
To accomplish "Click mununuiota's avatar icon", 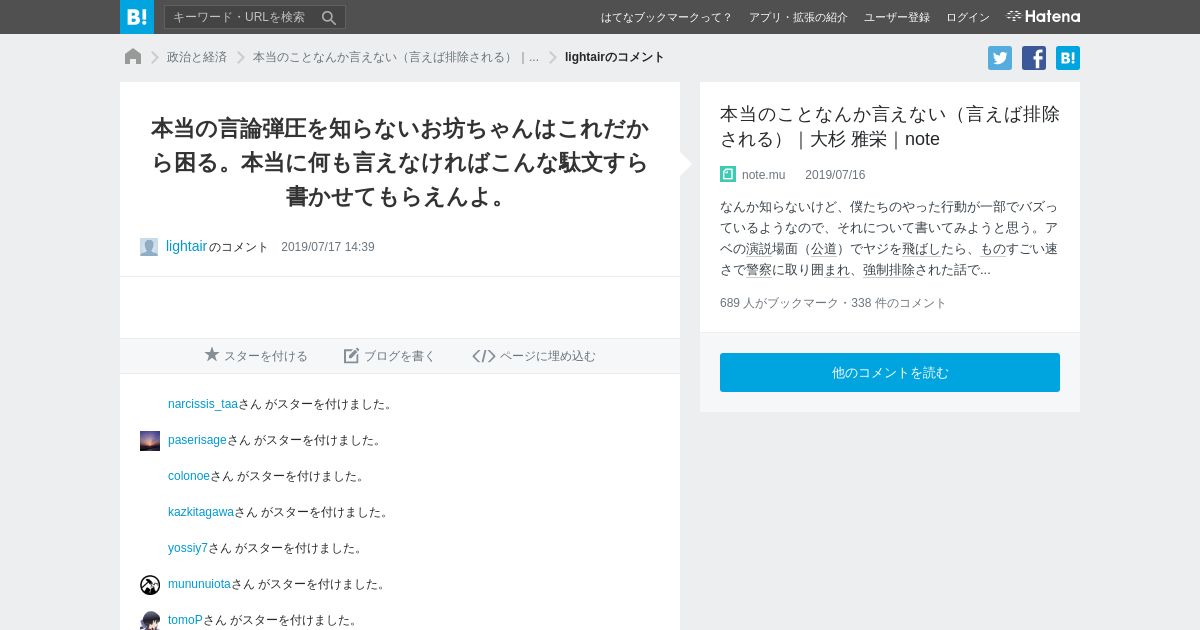I will click(150, 585).
